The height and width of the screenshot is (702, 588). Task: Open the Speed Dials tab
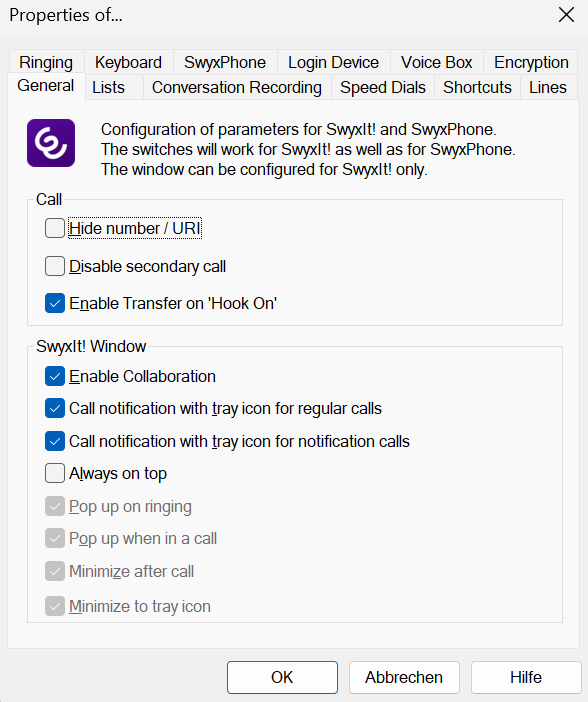click(383, 87)
